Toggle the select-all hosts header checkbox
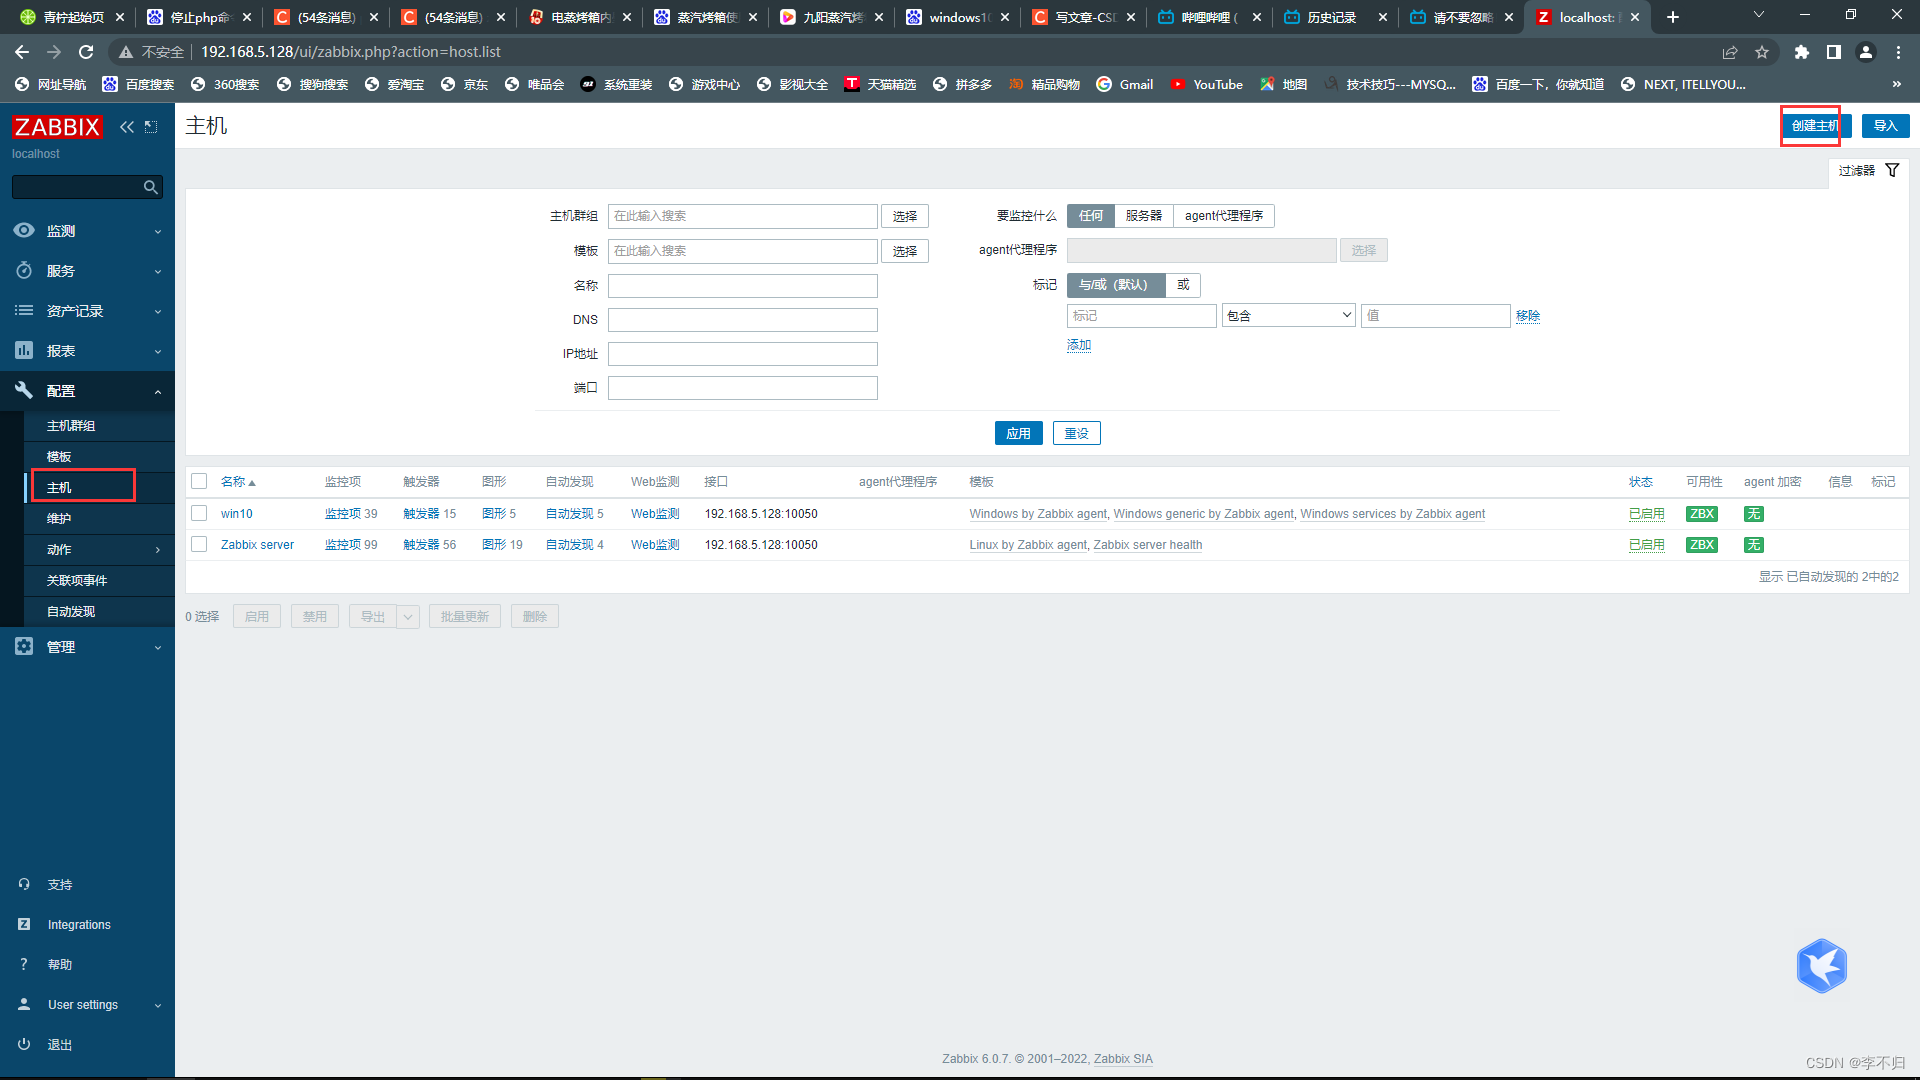 point(199,482)
